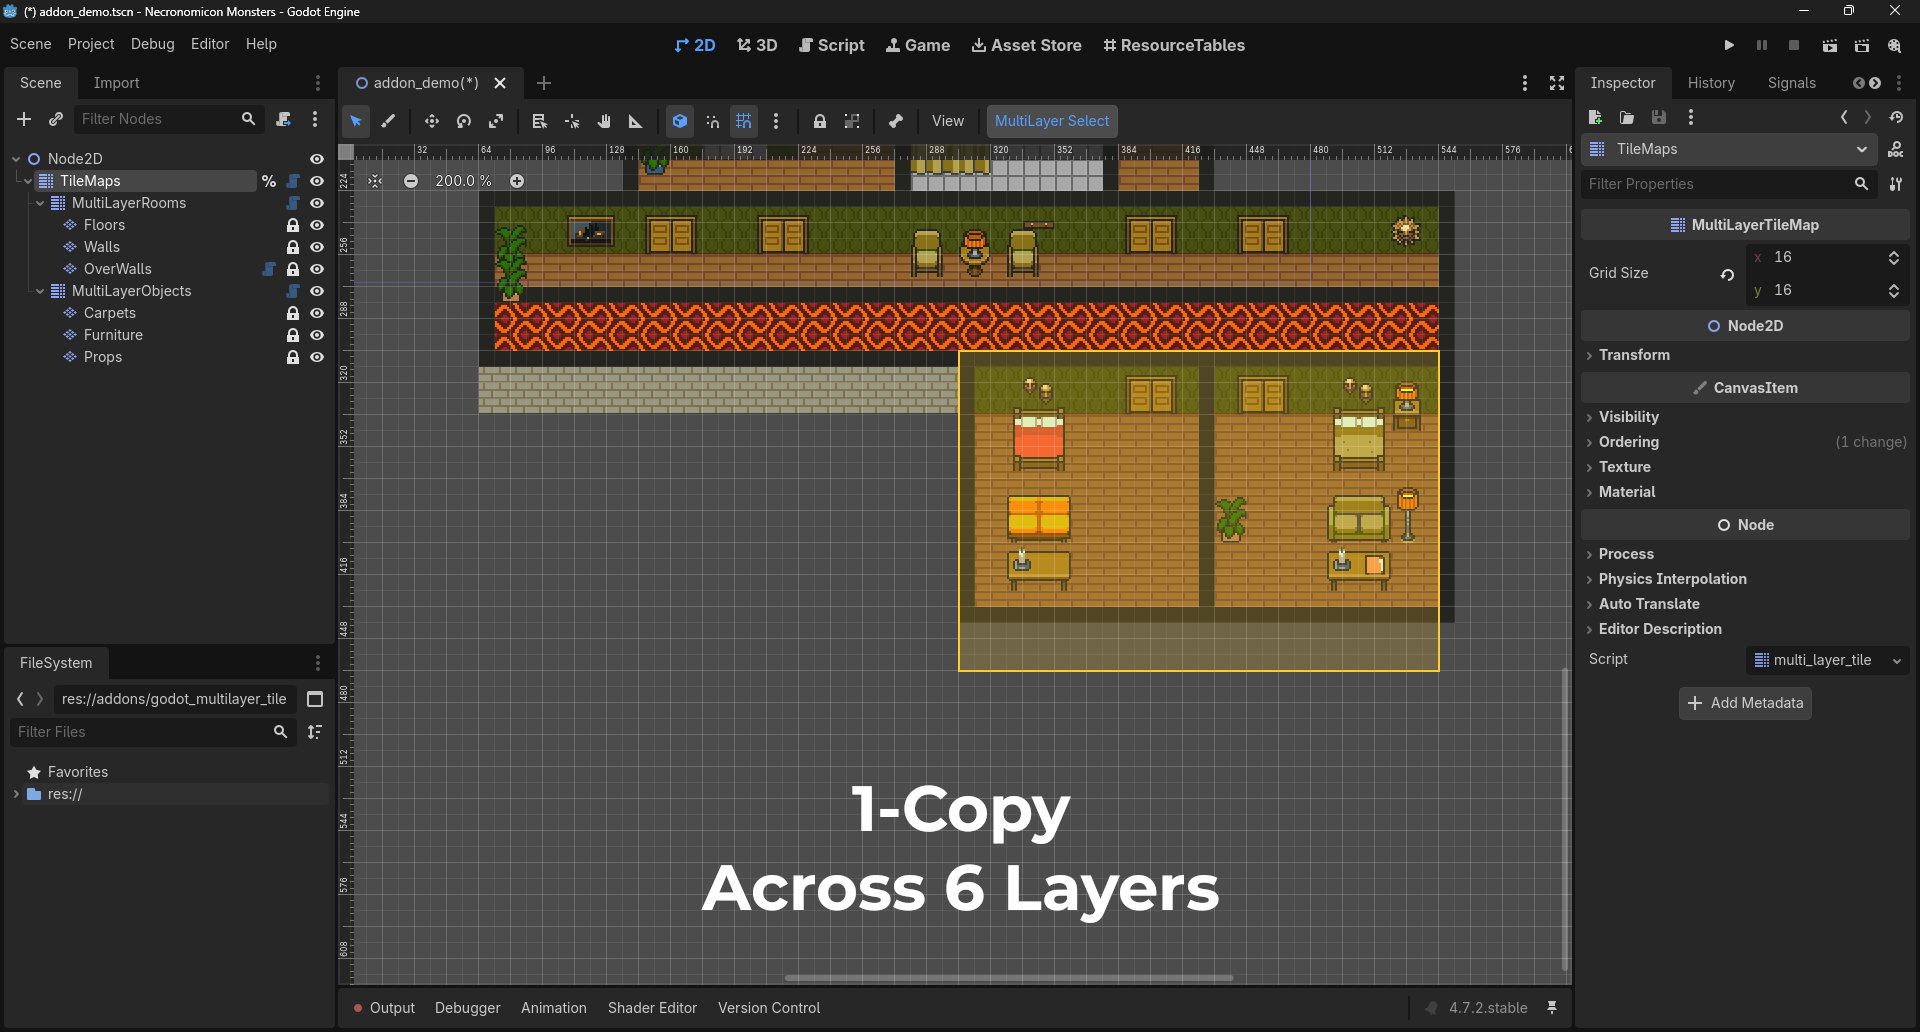Click the Instantiate Child Scene link icon
1920x1032 pixels.
(x=56, y=119)
